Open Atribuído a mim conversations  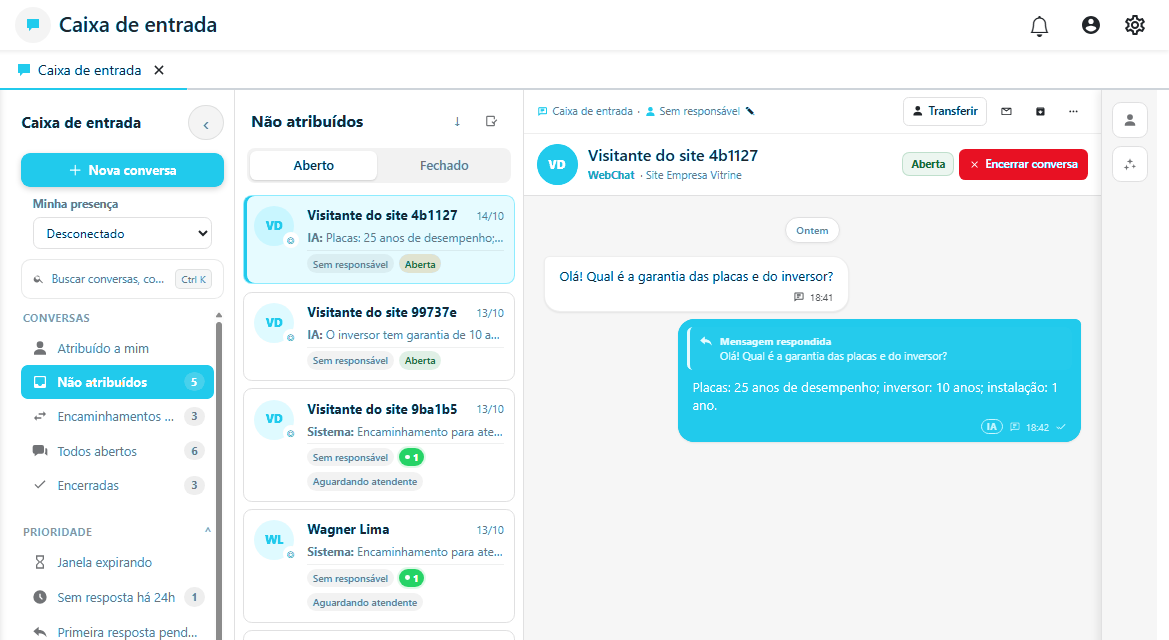pyautogui.click(x=117, y=348)
